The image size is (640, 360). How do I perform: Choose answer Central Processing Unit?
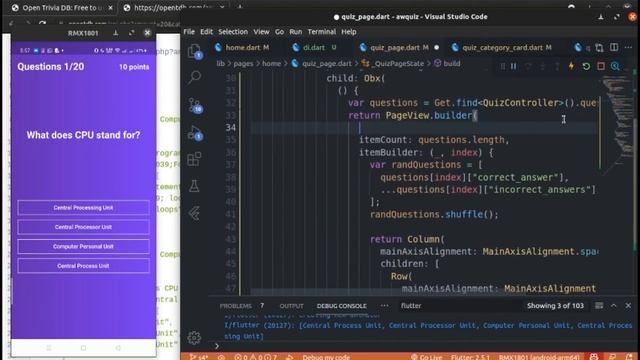(83, 208)
